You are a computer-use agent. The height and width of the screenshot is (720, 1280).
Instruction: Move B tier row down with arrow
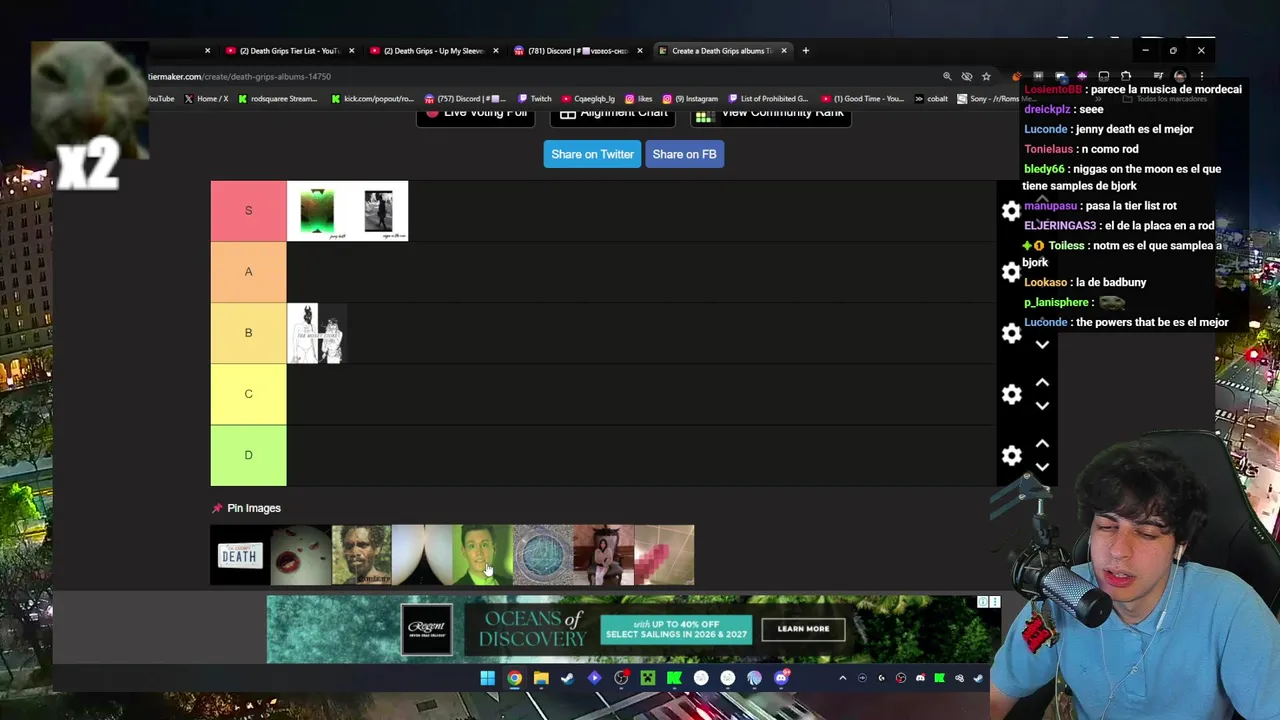point(1042,345)
